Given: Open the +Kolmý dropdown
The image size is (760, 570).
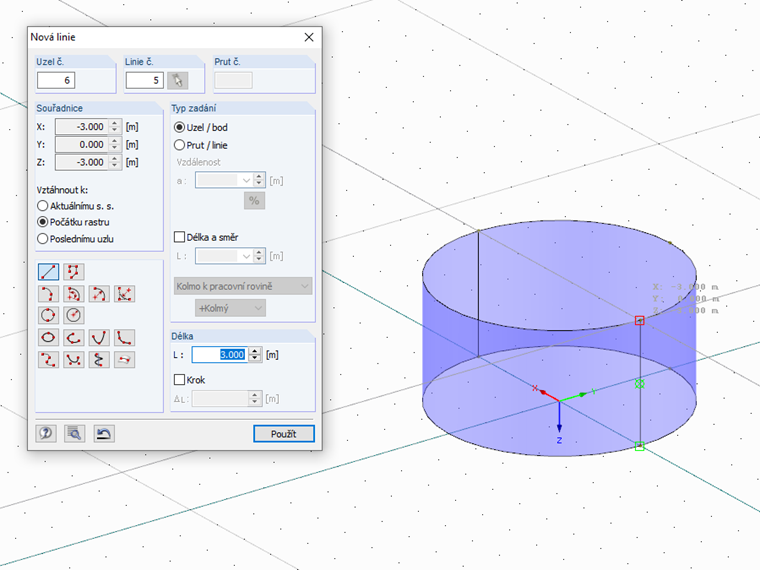Looking at the screenshot, I should point(230,308).
